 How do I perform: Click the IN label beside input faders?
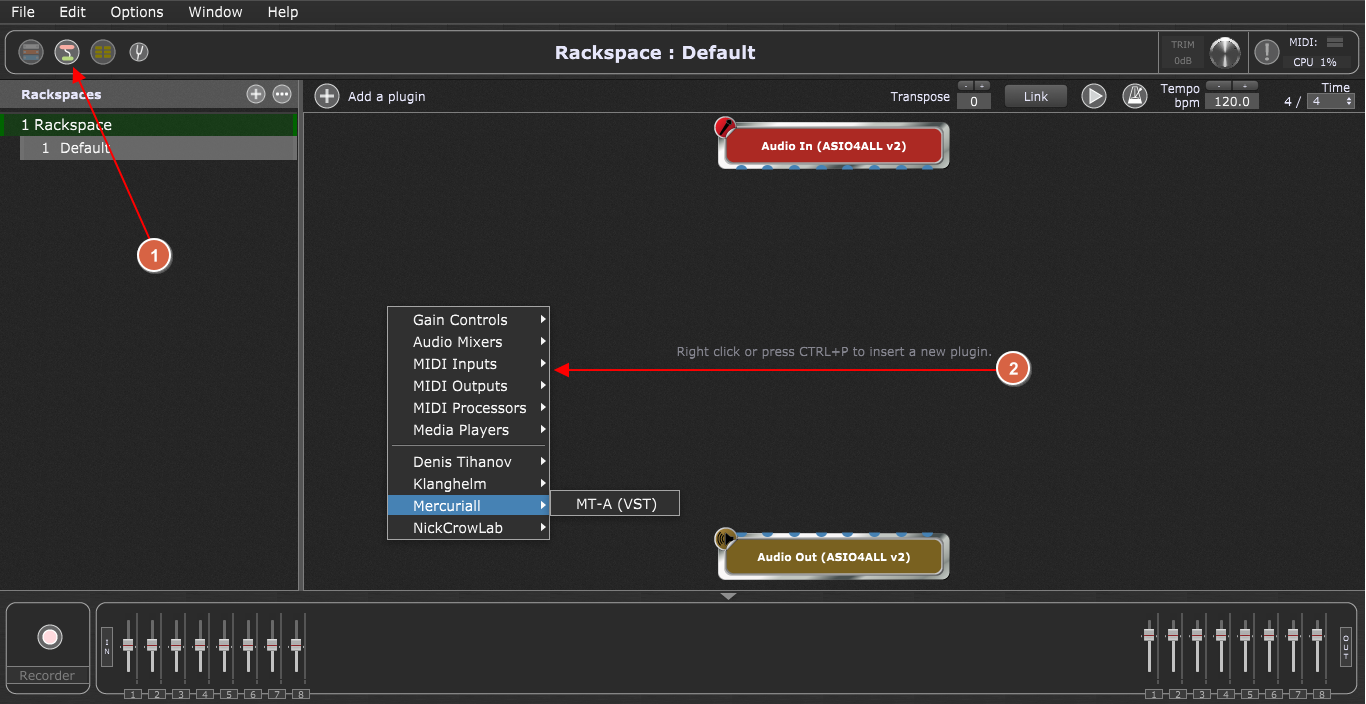[107, 647]
